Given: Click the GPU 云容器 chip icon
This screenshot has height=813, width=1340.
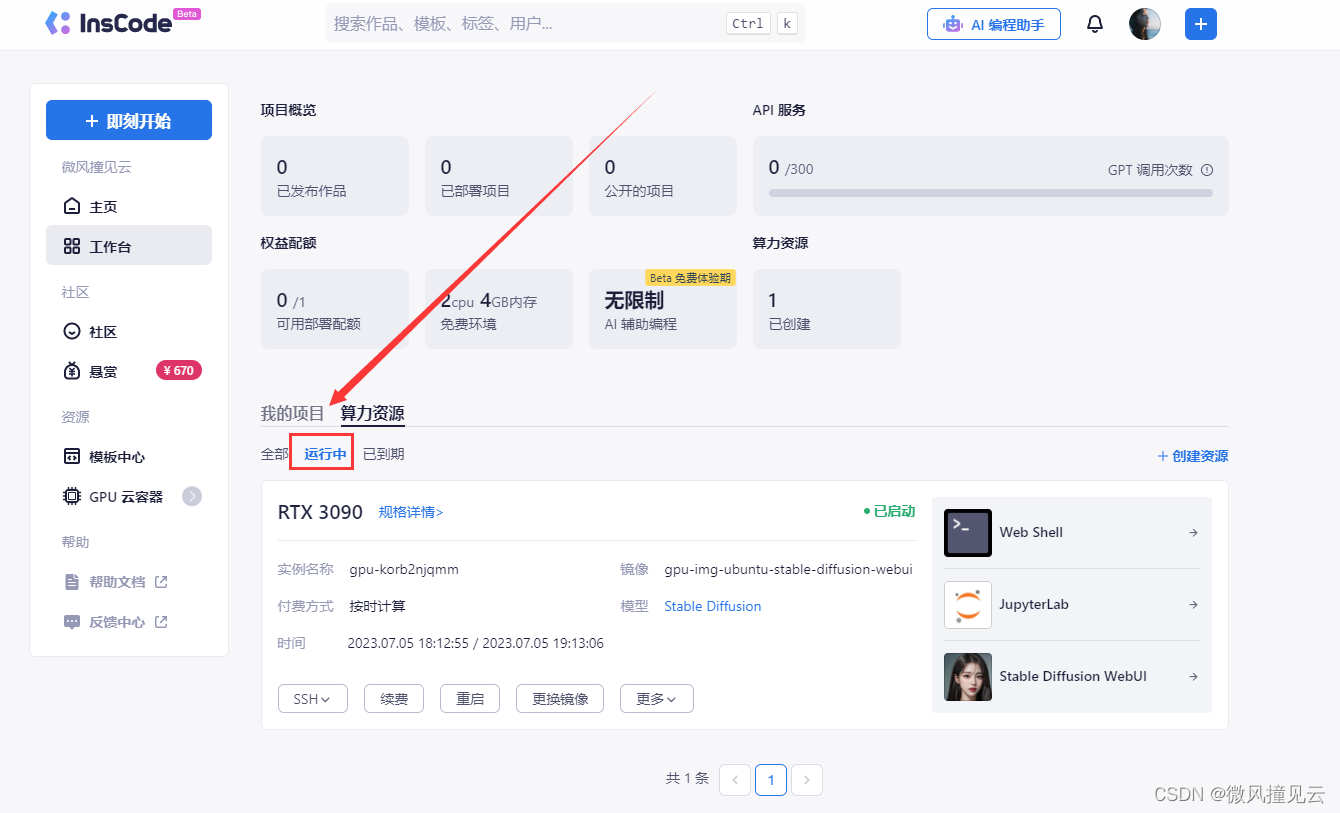Looking at the screenshot, I should [x=71, y=496].
